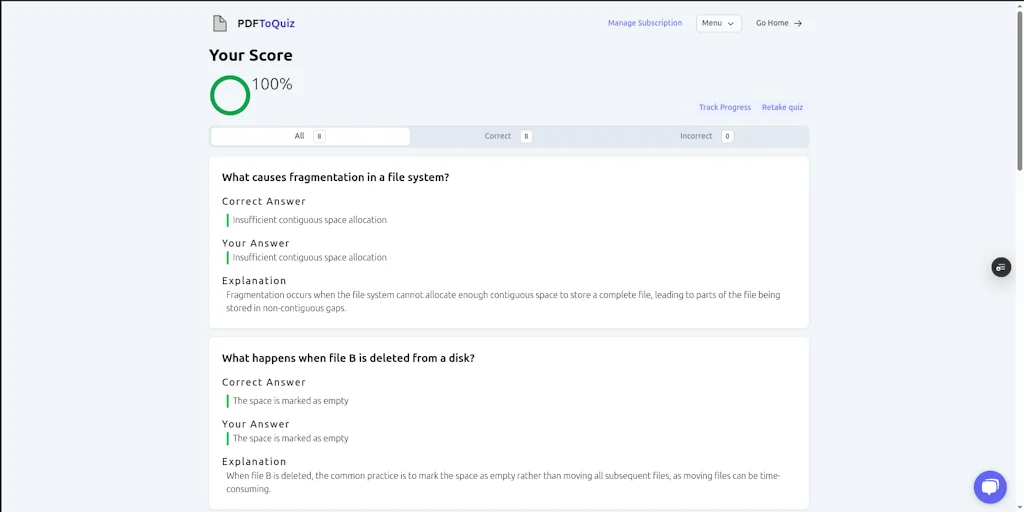The image size is (1024, 512).
Task: Open the floating quiz list icon
Action: coord(1001,267)
